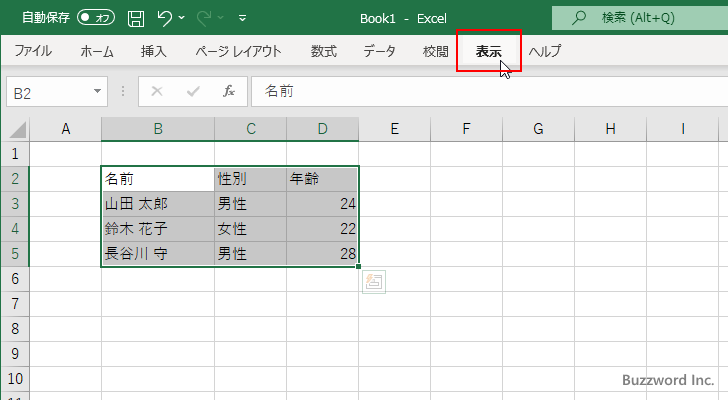Open Customize Quick Access Toolbar dropdown
This screenshot has height=400, width=728.
[x=242, y=19]
